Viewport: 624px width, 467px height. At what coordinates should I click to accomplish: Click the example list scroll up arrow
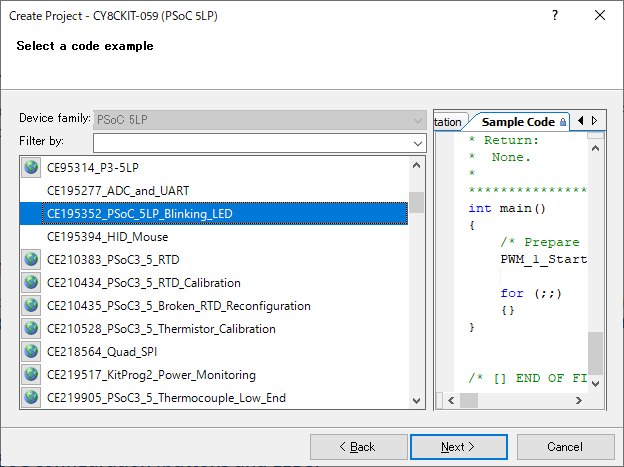417,165
